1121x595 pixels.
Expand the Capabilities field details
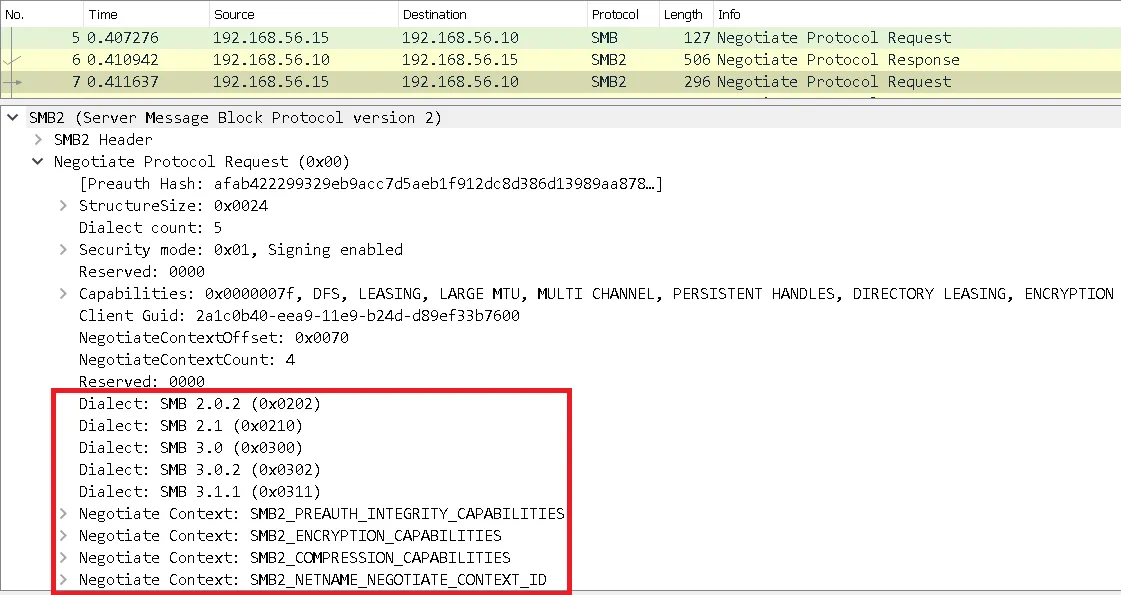click(62, 293)
